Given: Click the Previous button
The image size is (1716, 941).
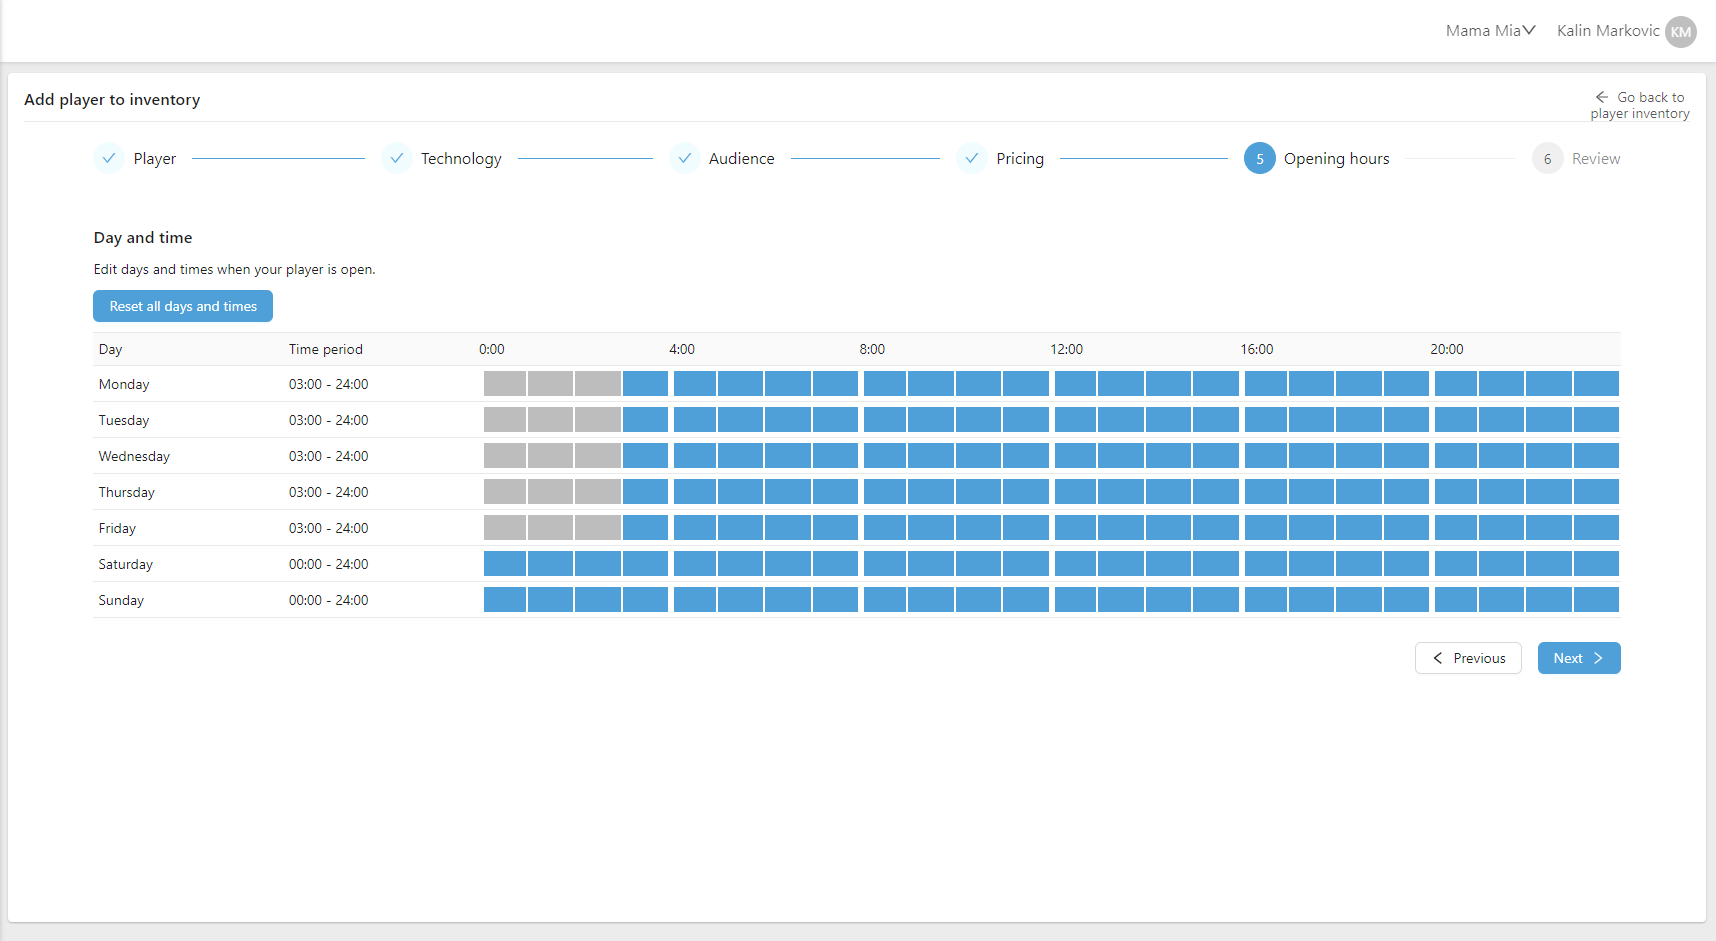Looking at the screenshot, I should coord(1468,658).
